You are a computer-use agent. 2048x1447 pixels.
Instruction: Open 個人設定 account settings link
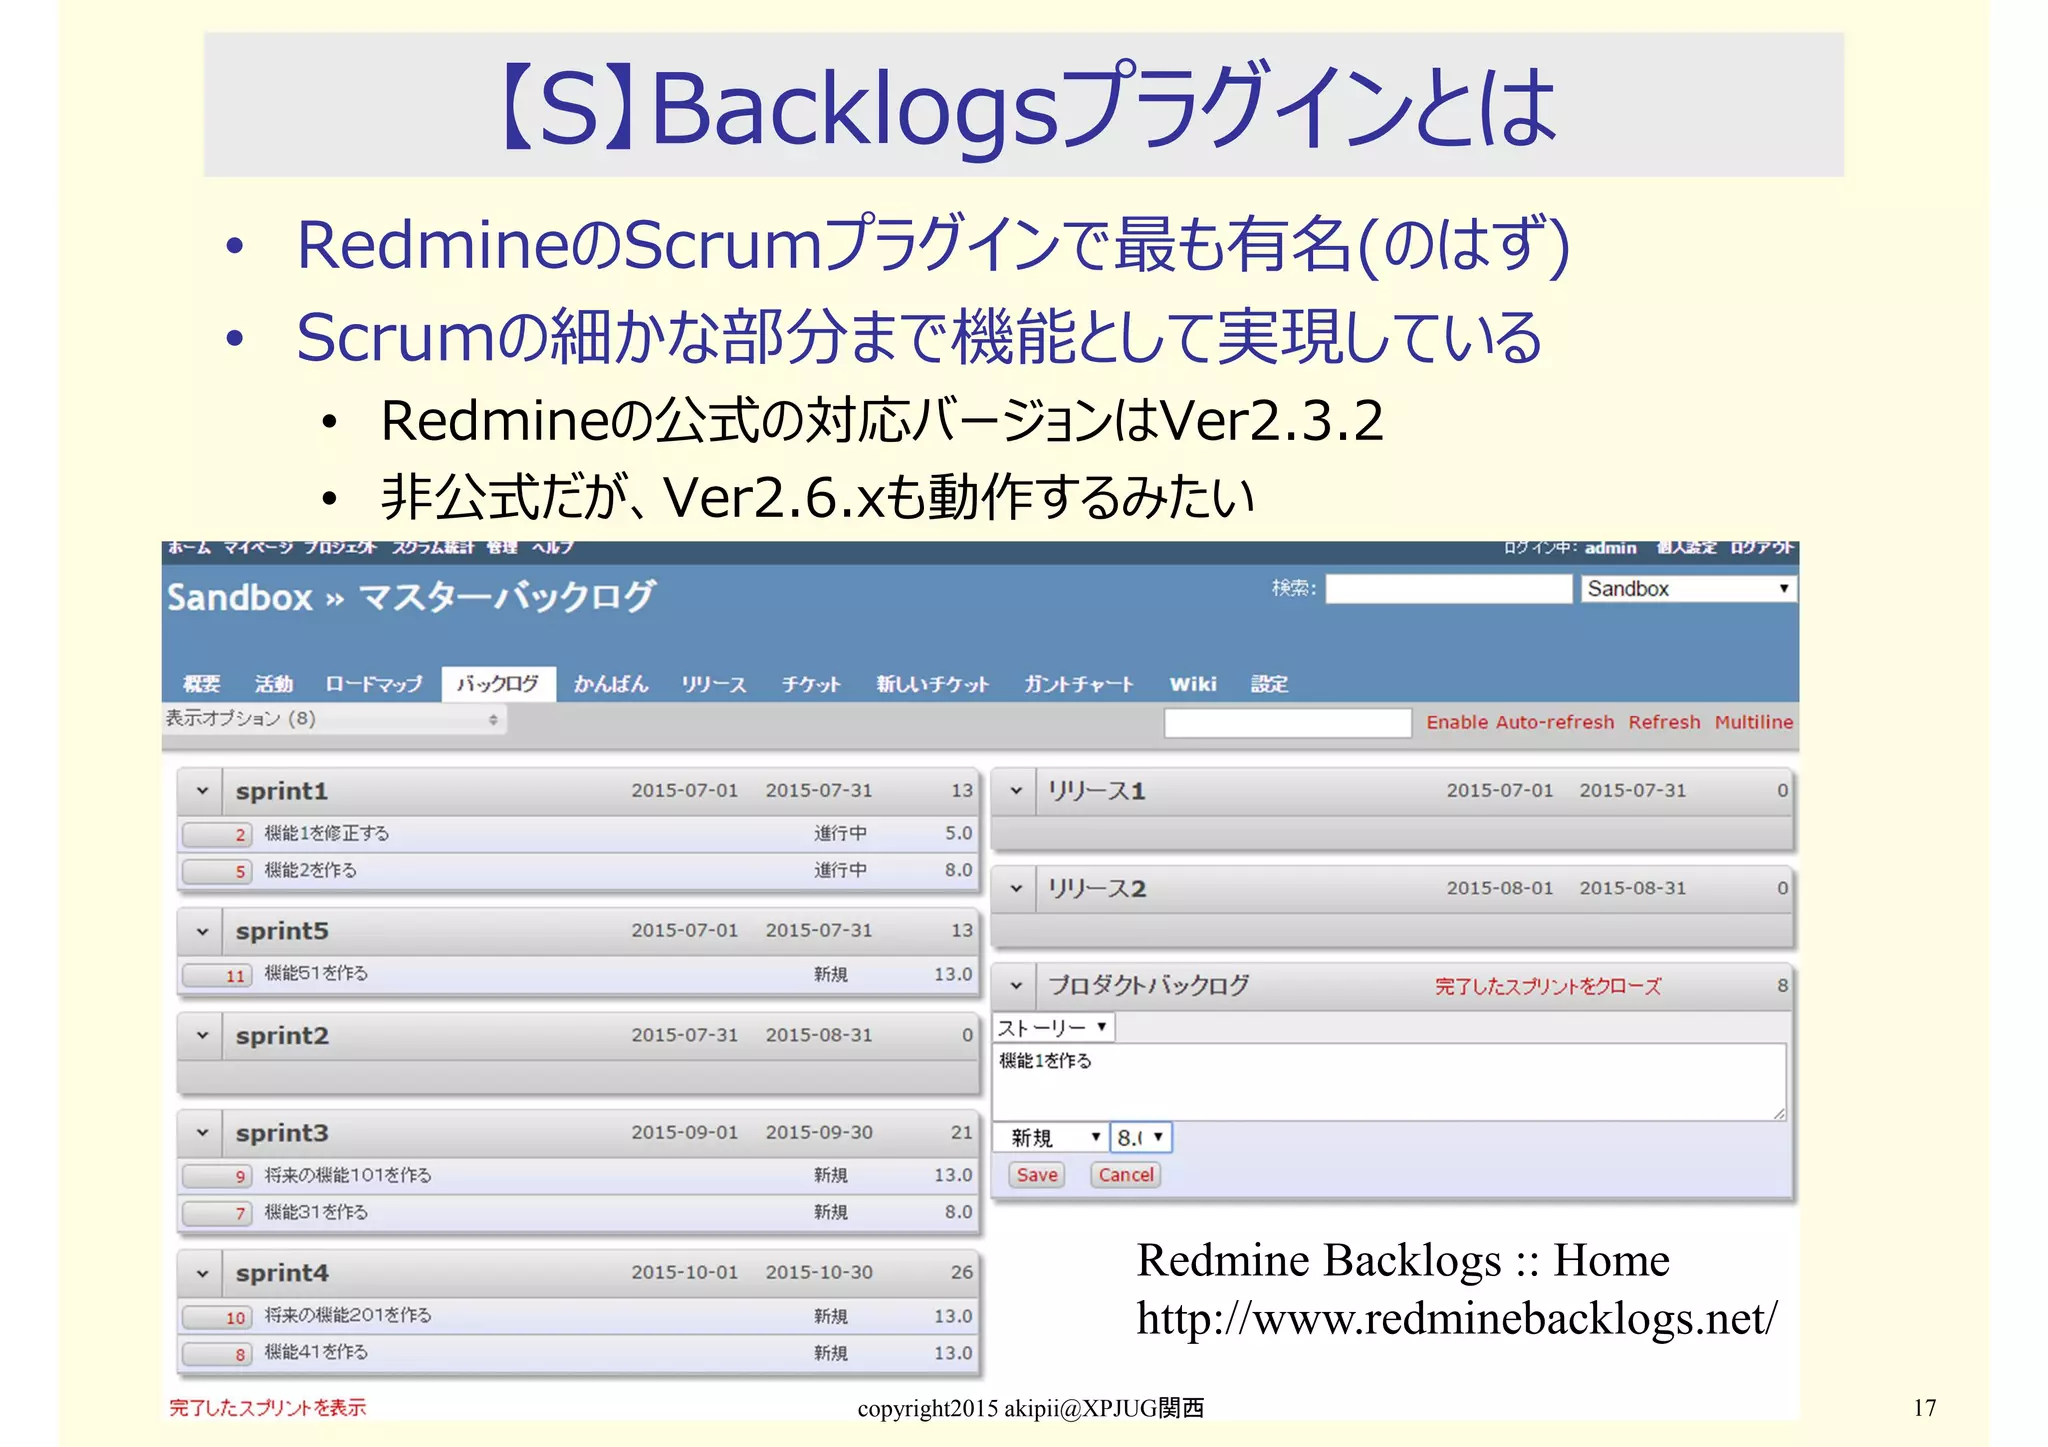pyautogui.click(x=1686, y=548)
